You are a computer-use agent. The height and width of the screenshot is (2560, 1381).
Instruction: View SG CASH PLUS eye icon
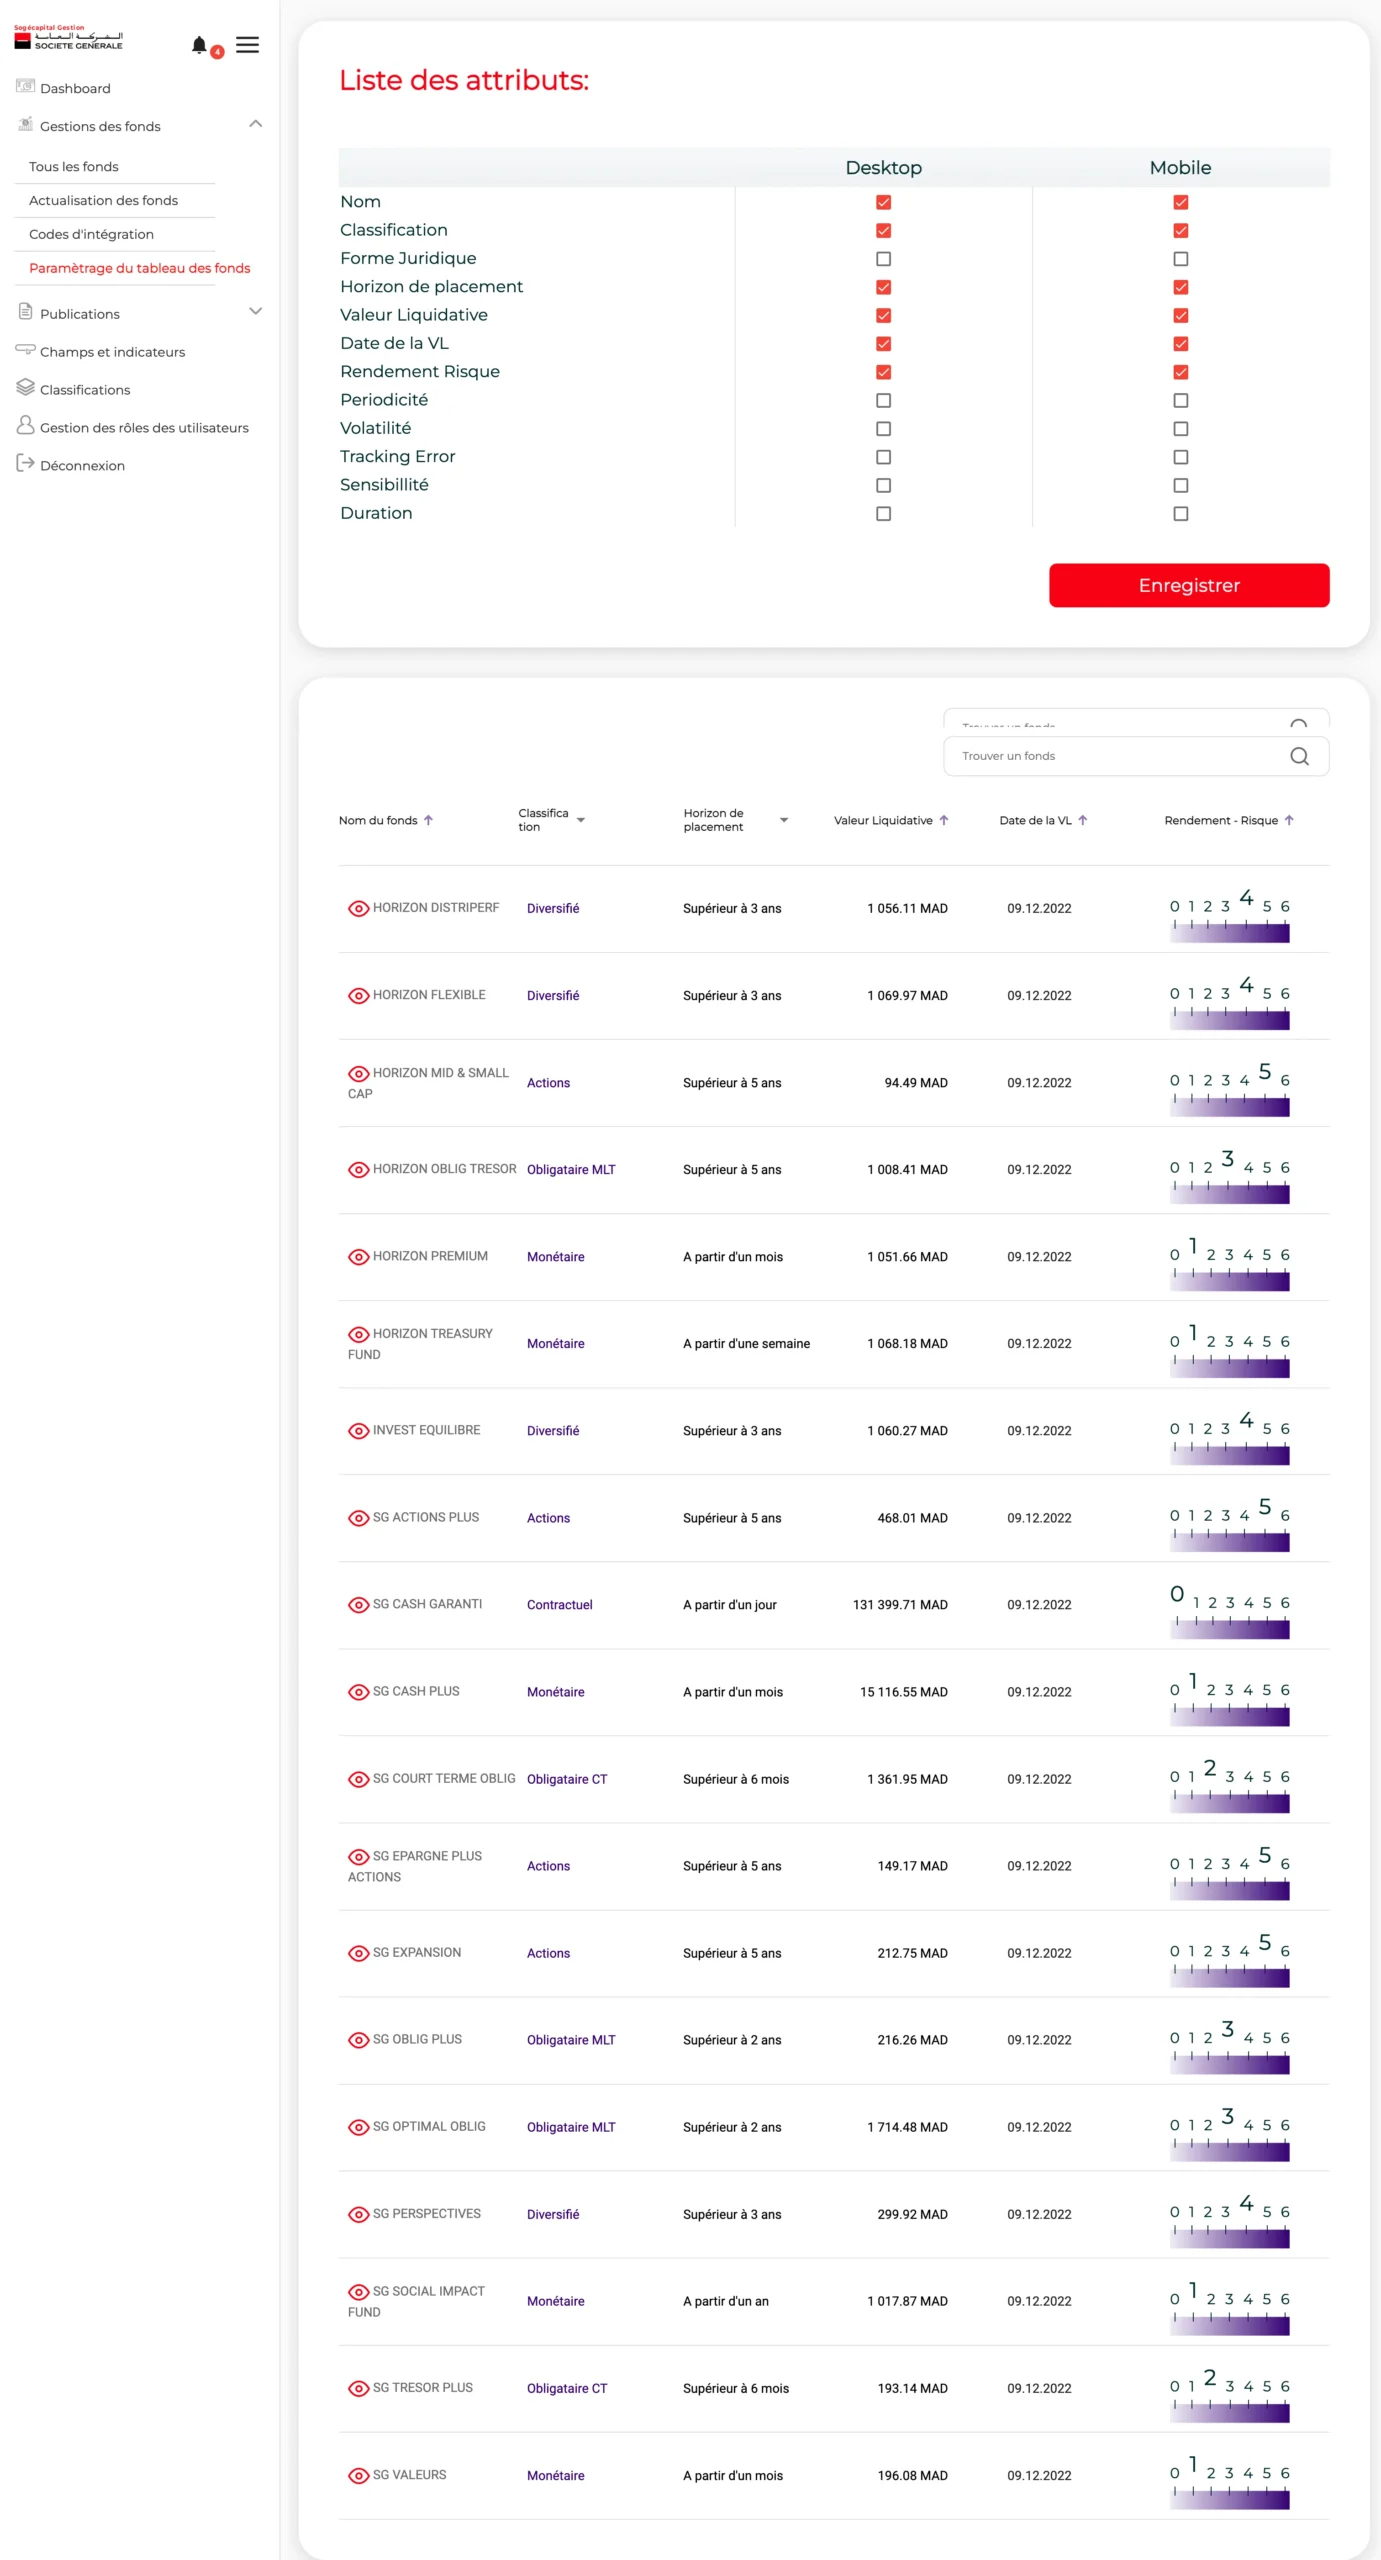tap(358, 1691)
